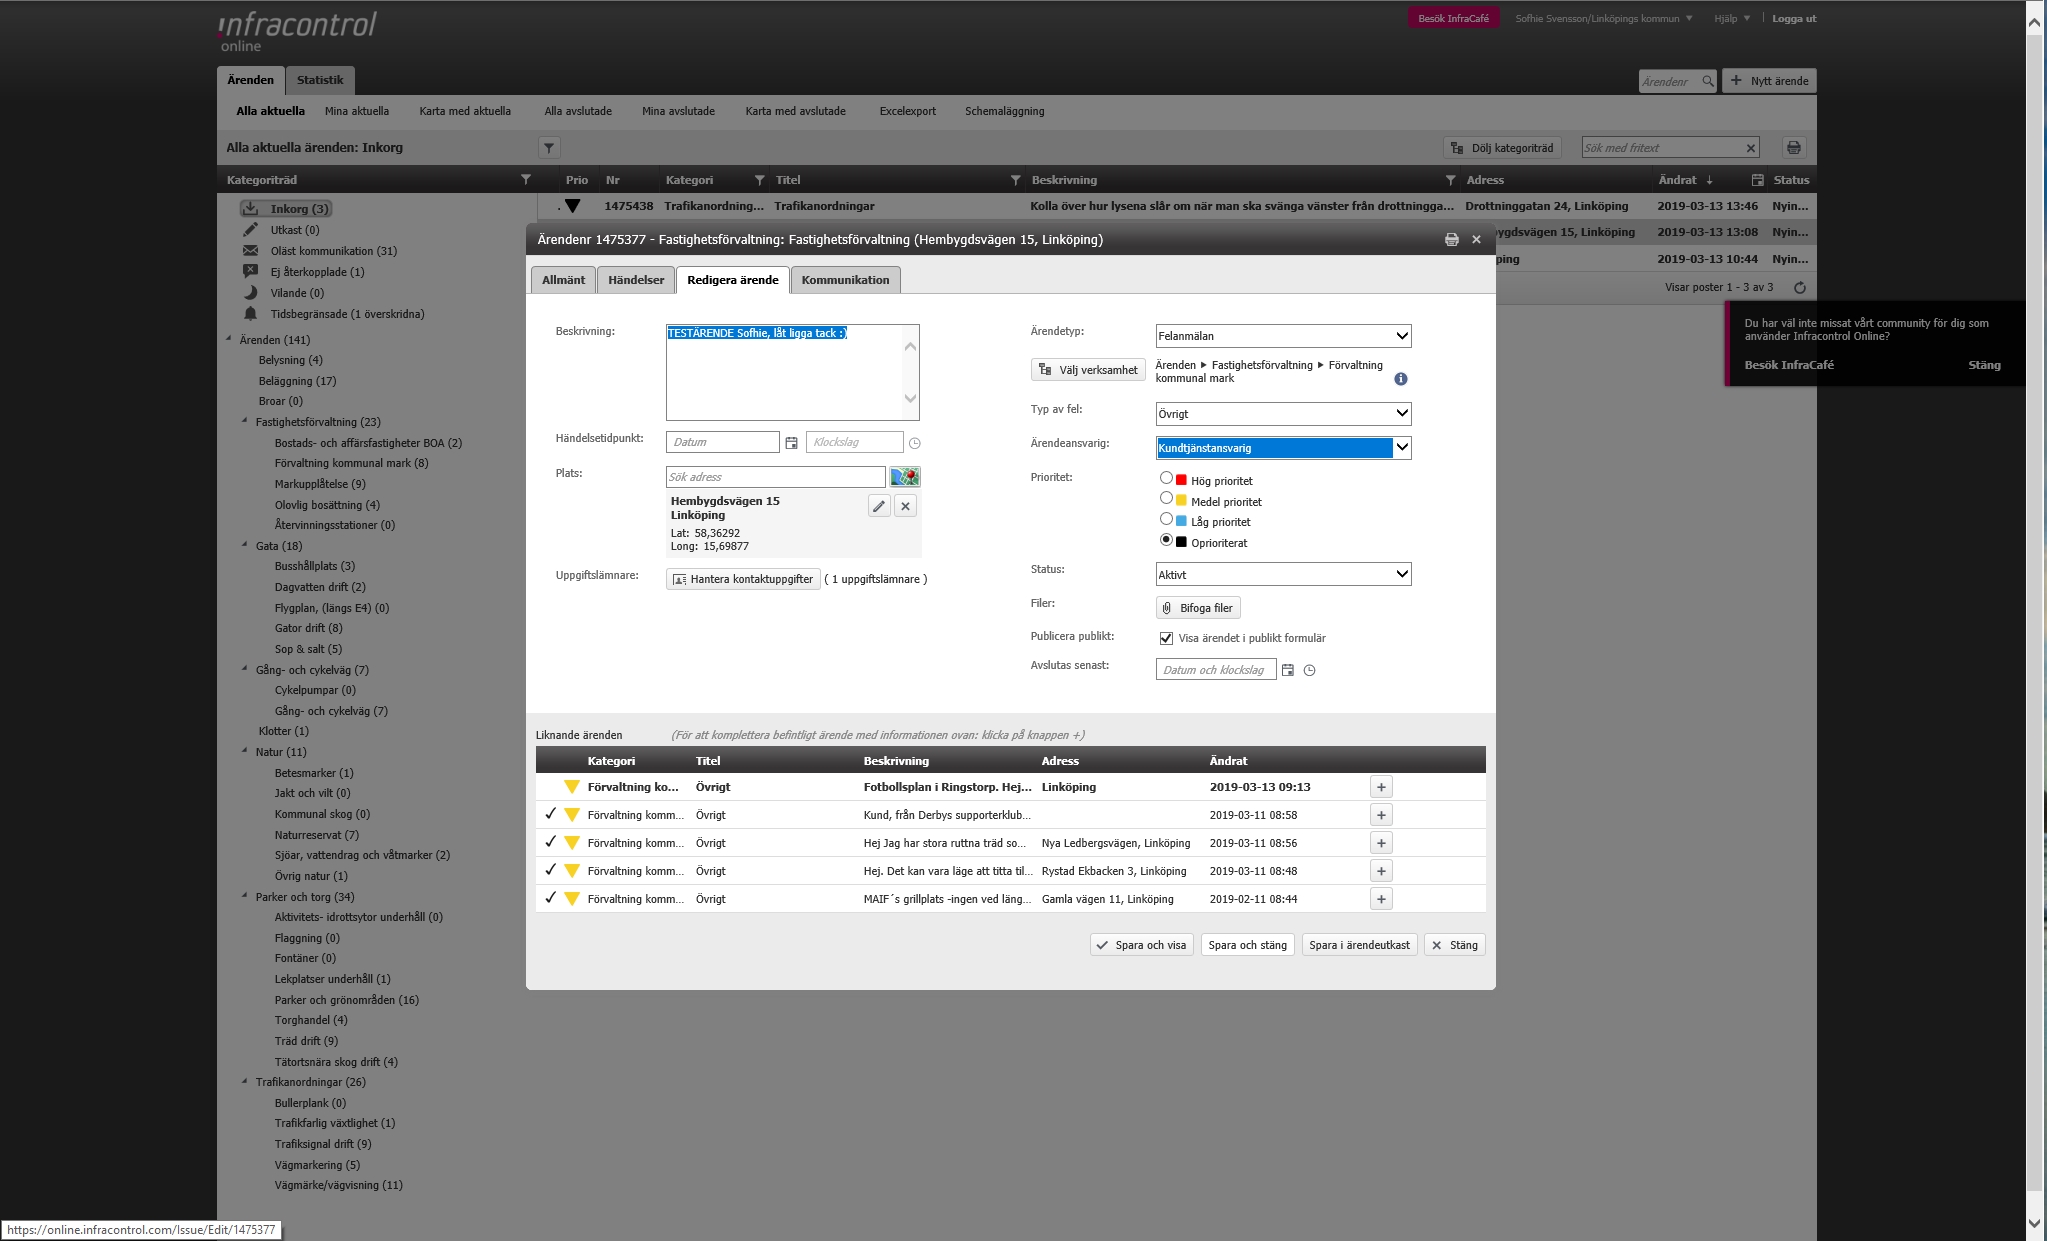The image size is (2047, 1241).
Task: Select Låg prioritet radio button
Action: tap(1166, 519)
